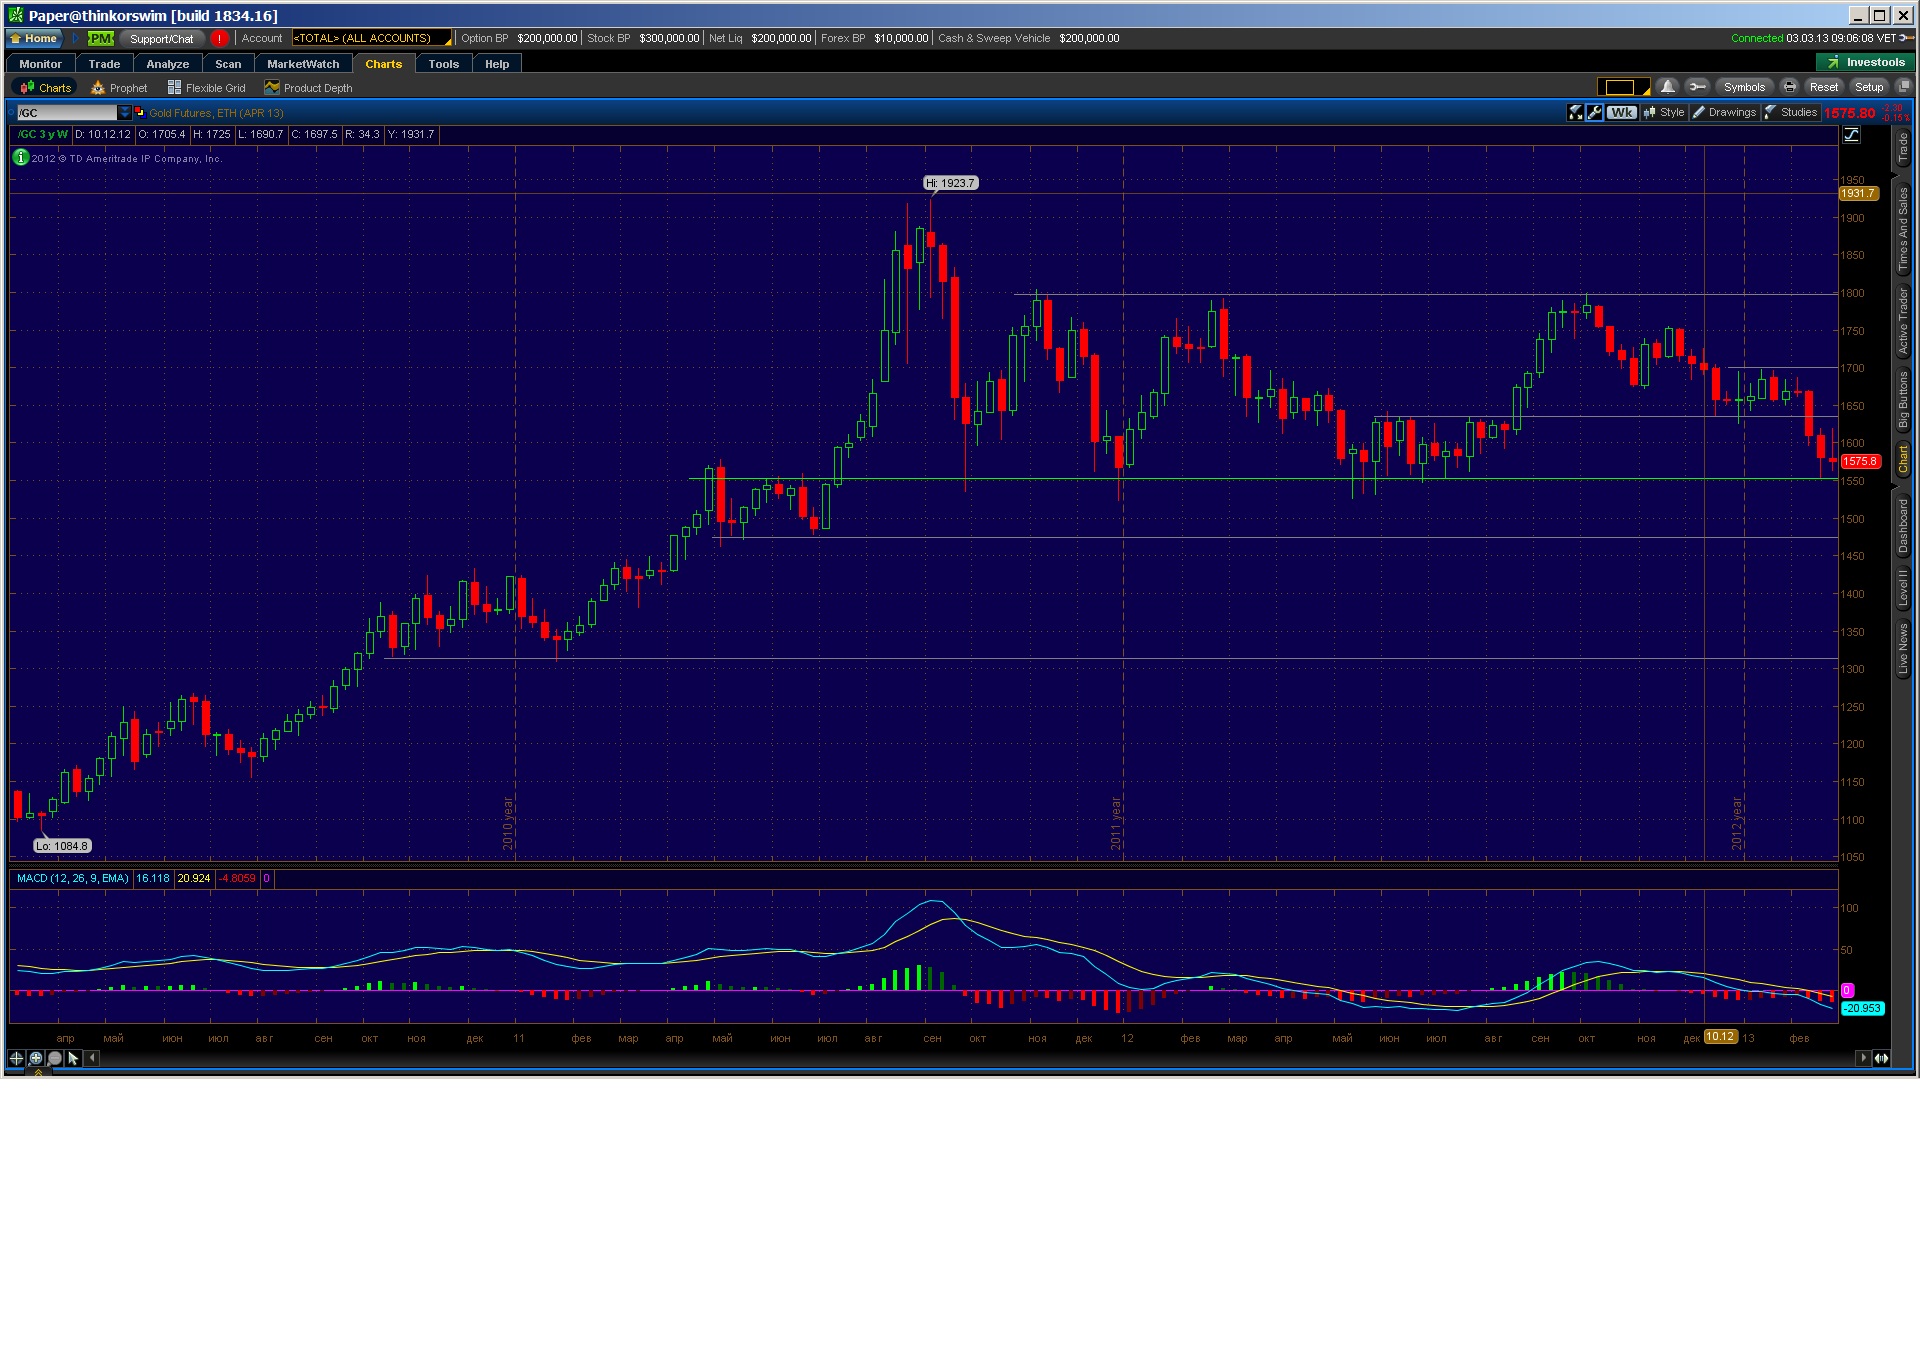This screenshot has width=1920, height=1372.
Task: Open the Help tab
Action: pyautogui.click(x=497, y=64)
